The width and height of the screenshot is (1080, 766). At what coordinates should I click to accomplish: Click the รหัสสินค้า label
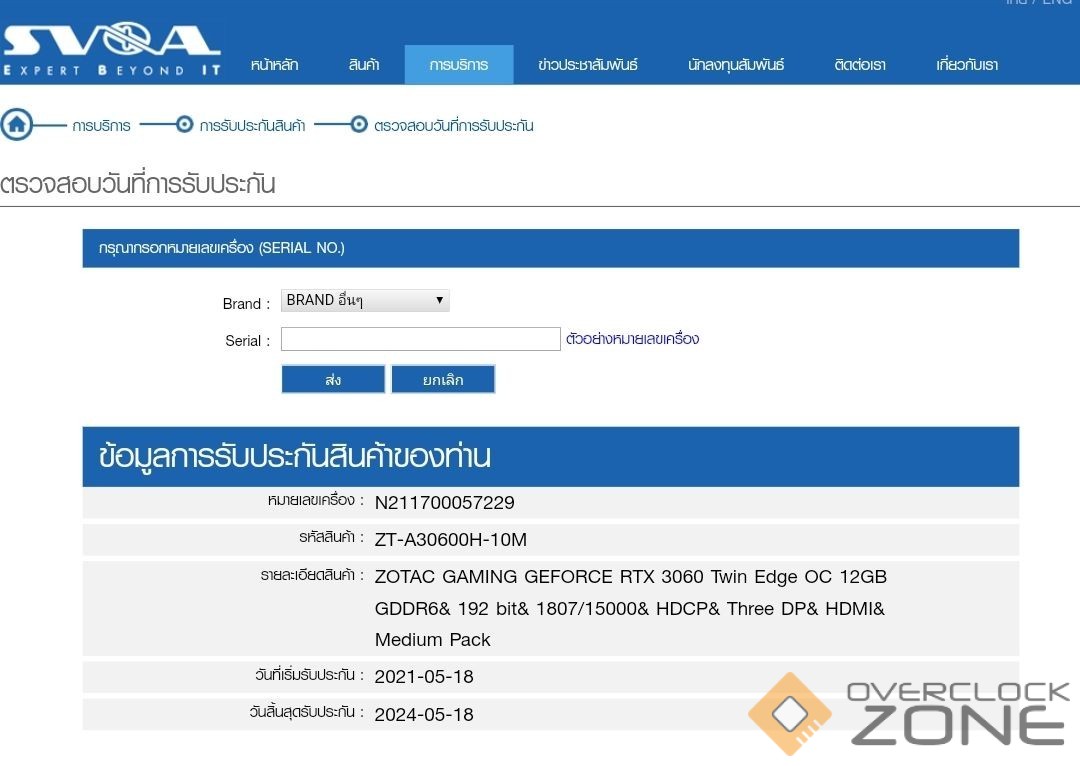[331, 537]
